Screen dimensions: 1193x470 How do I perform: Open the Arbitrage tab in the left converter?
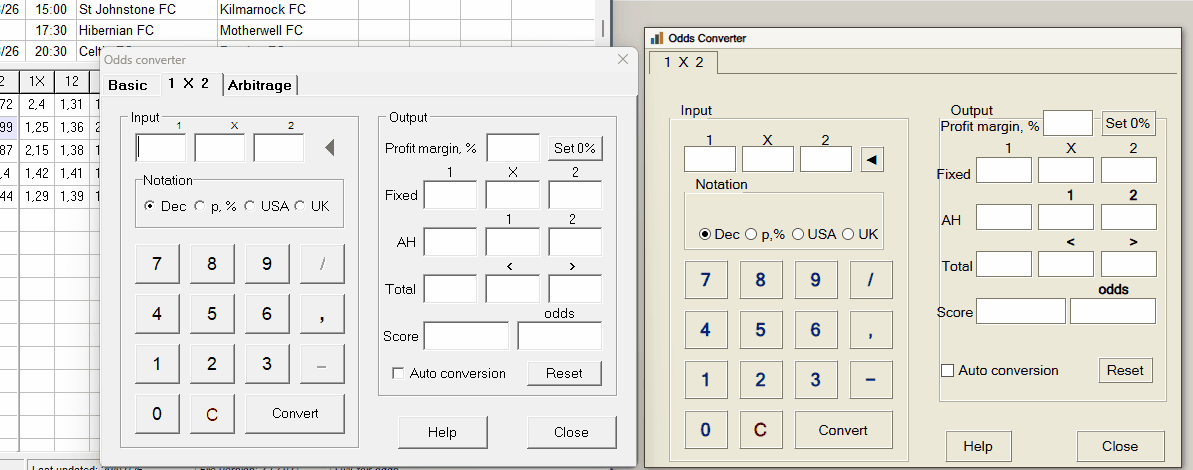259,85
